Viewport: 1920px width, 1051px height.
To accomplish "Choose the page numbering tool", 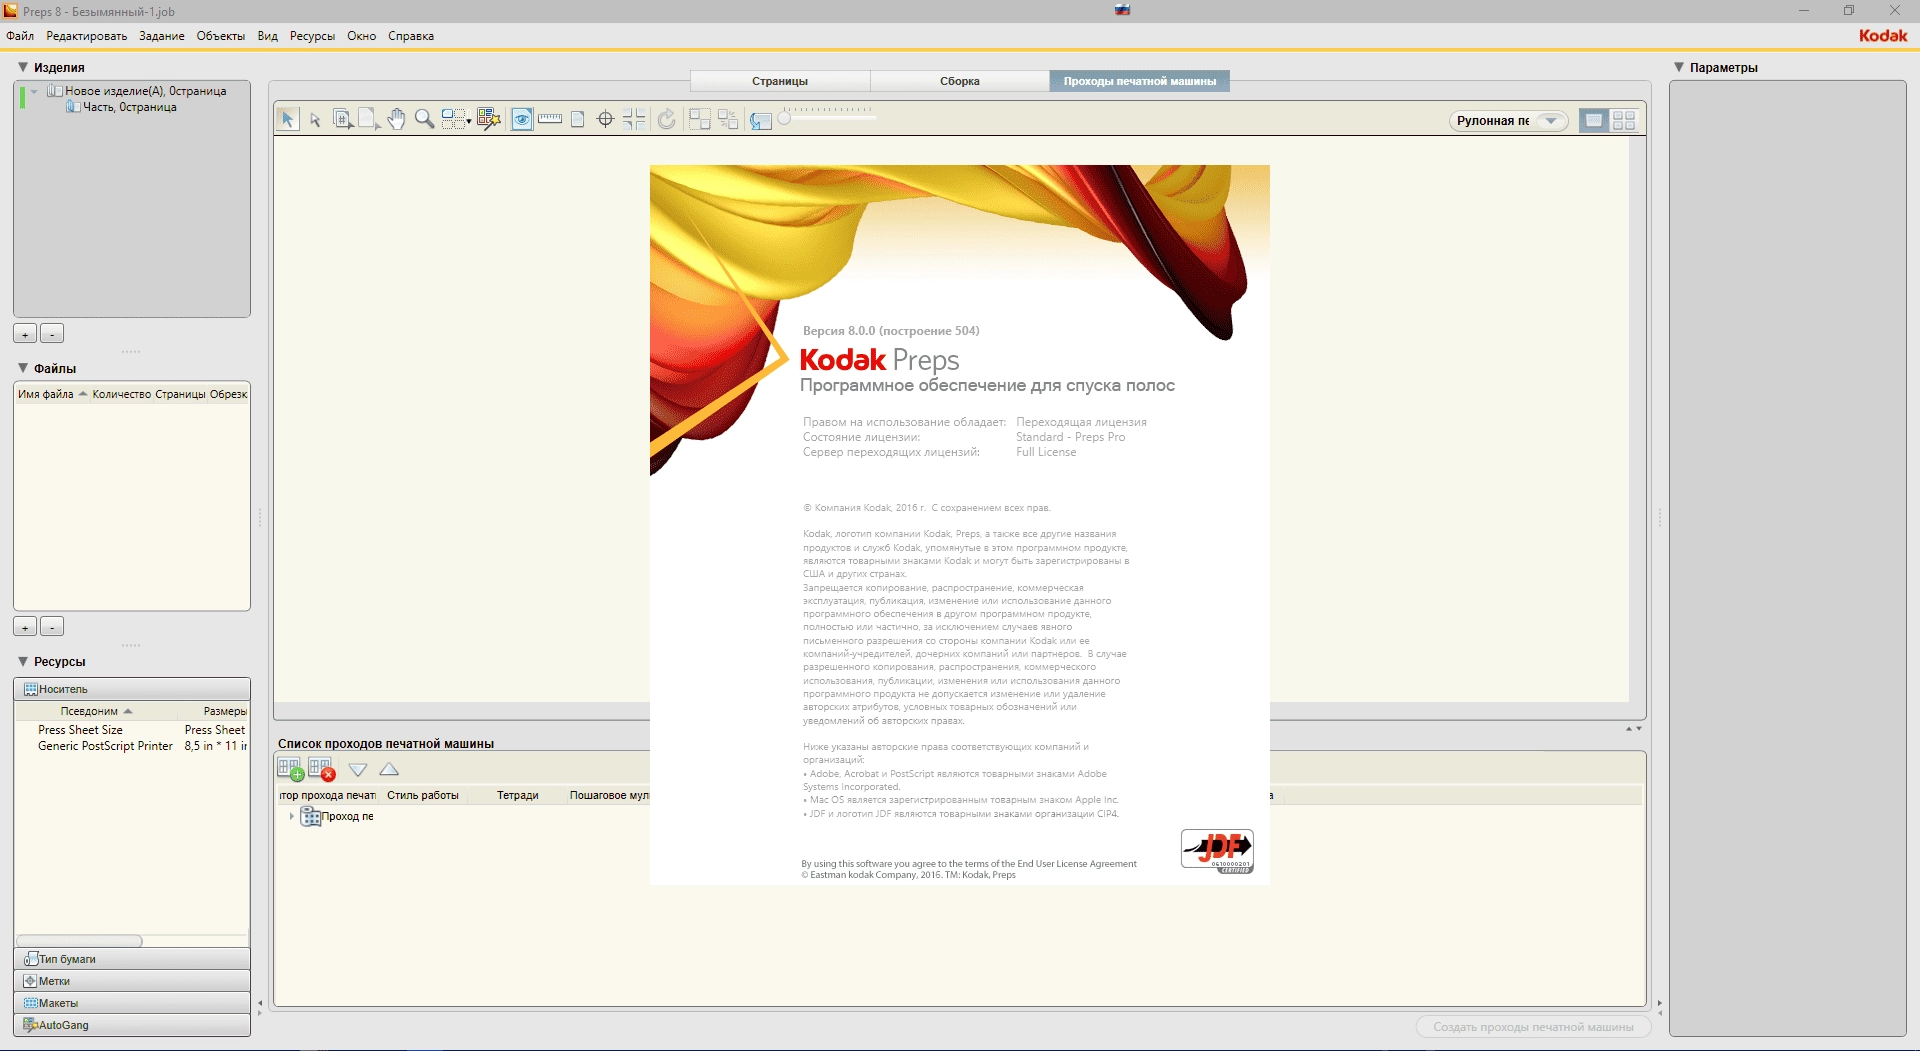I will click(342, 119).
